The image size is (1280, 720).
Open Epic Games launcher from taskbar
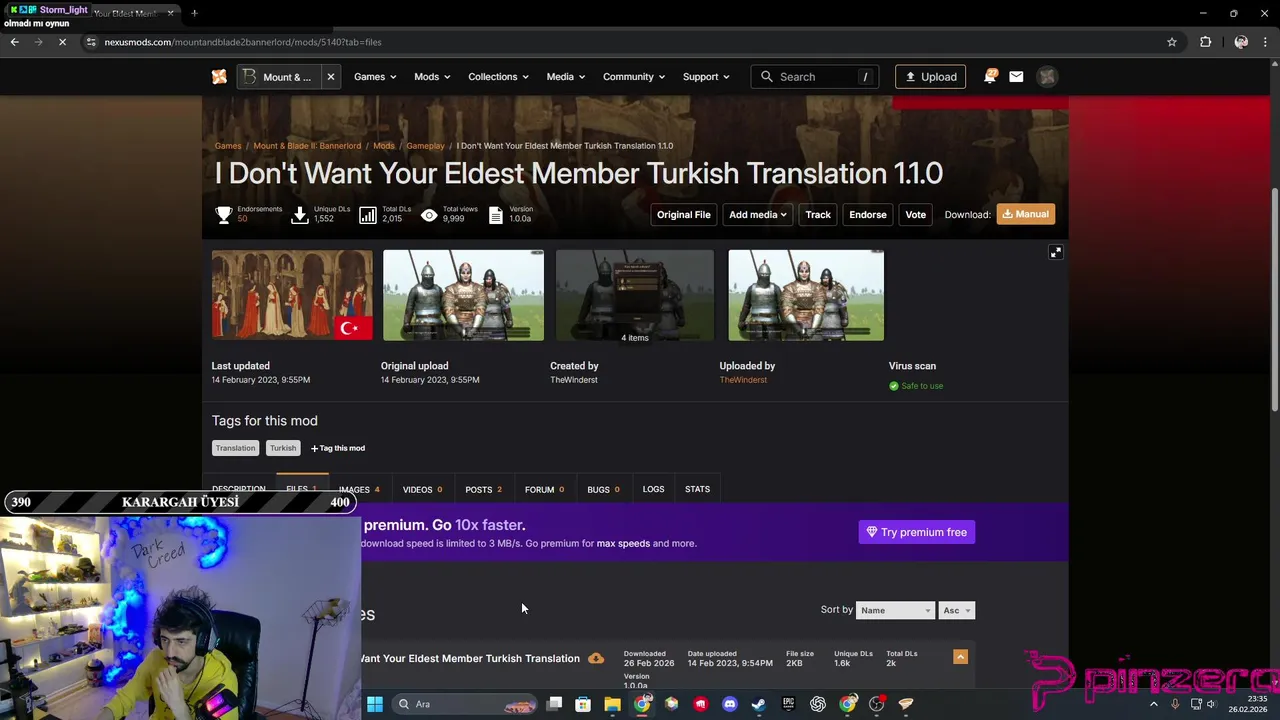788,704
